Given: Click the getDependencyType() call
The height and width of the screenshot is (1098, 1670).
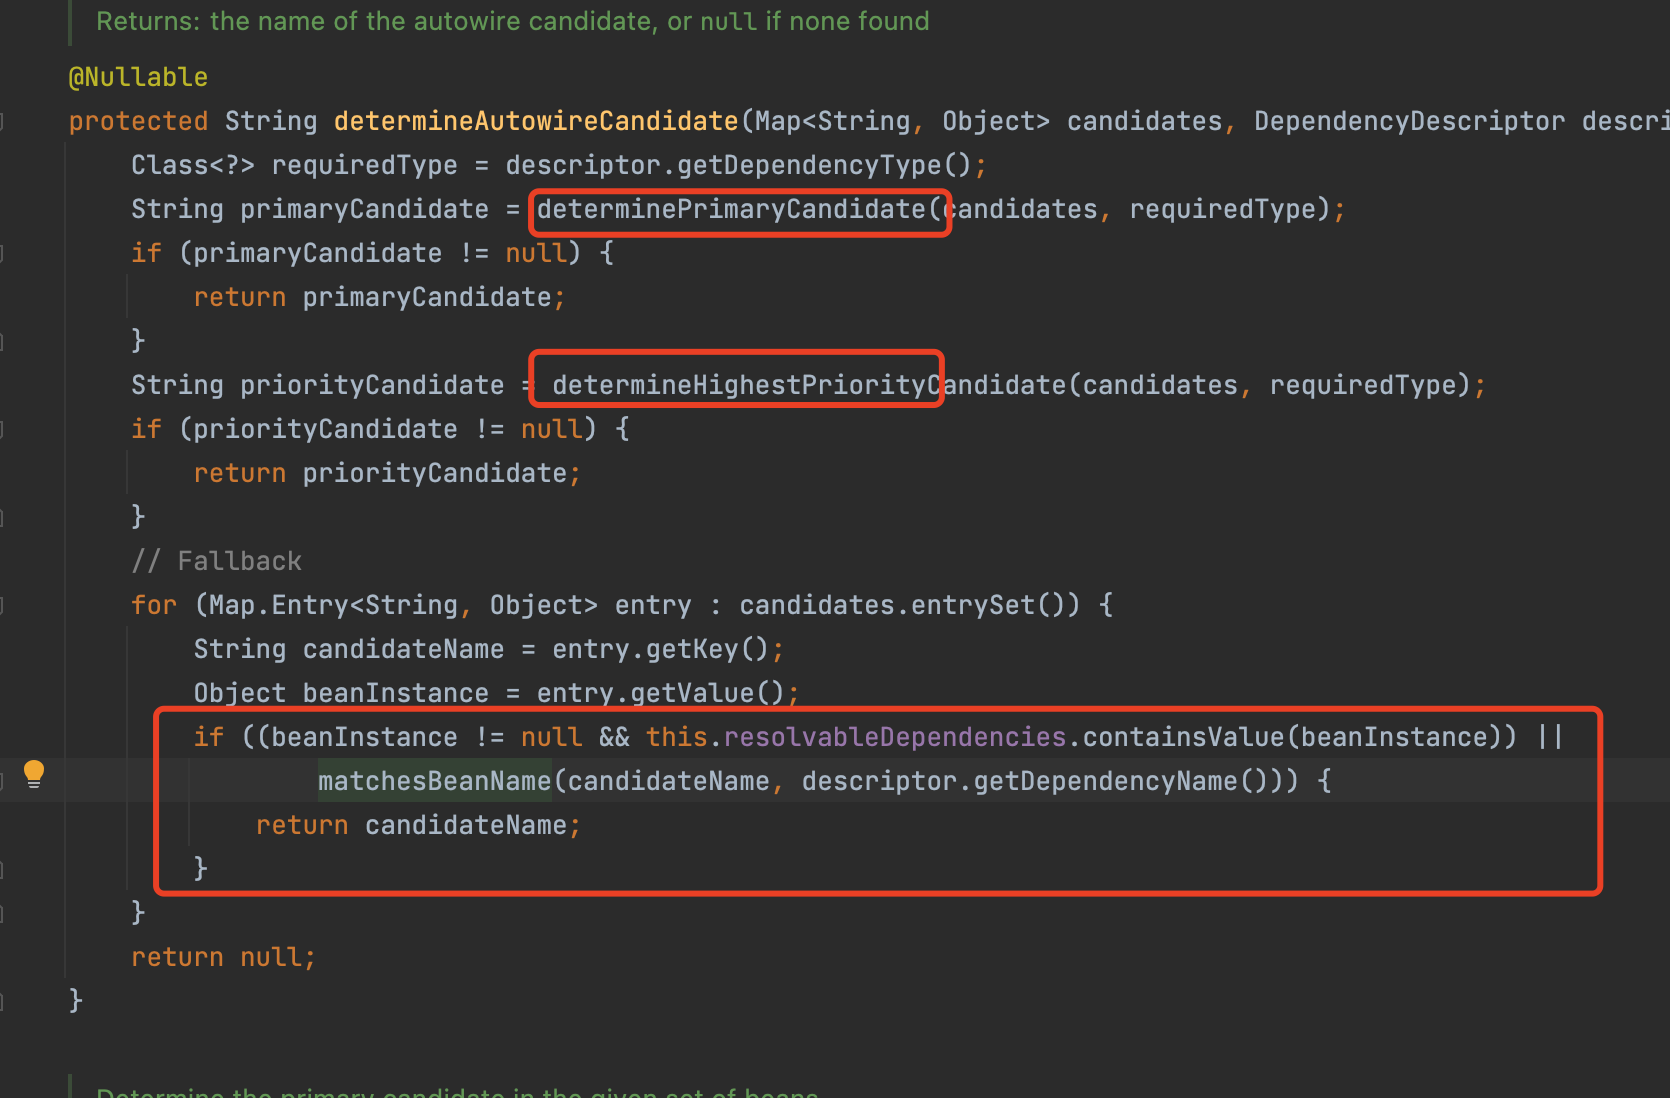Looking at the screenshot, I should [825, 165].
